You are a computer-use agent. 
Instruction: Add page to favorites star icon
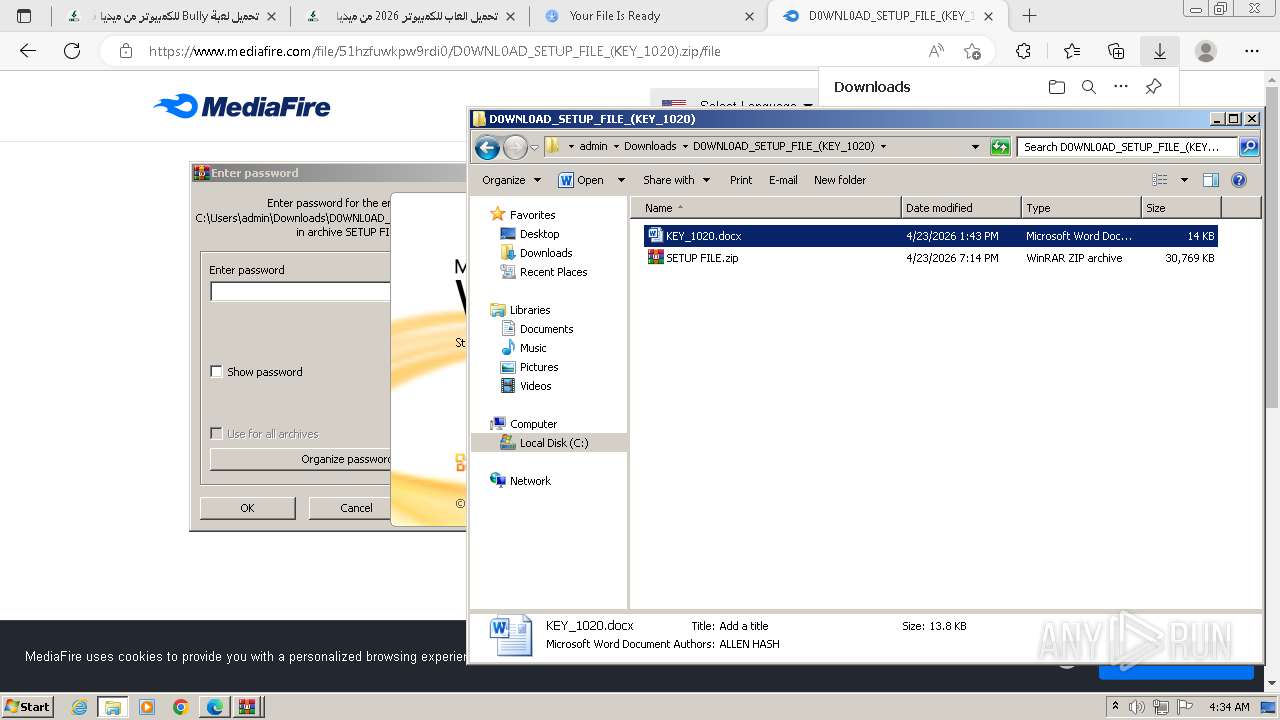972,51
